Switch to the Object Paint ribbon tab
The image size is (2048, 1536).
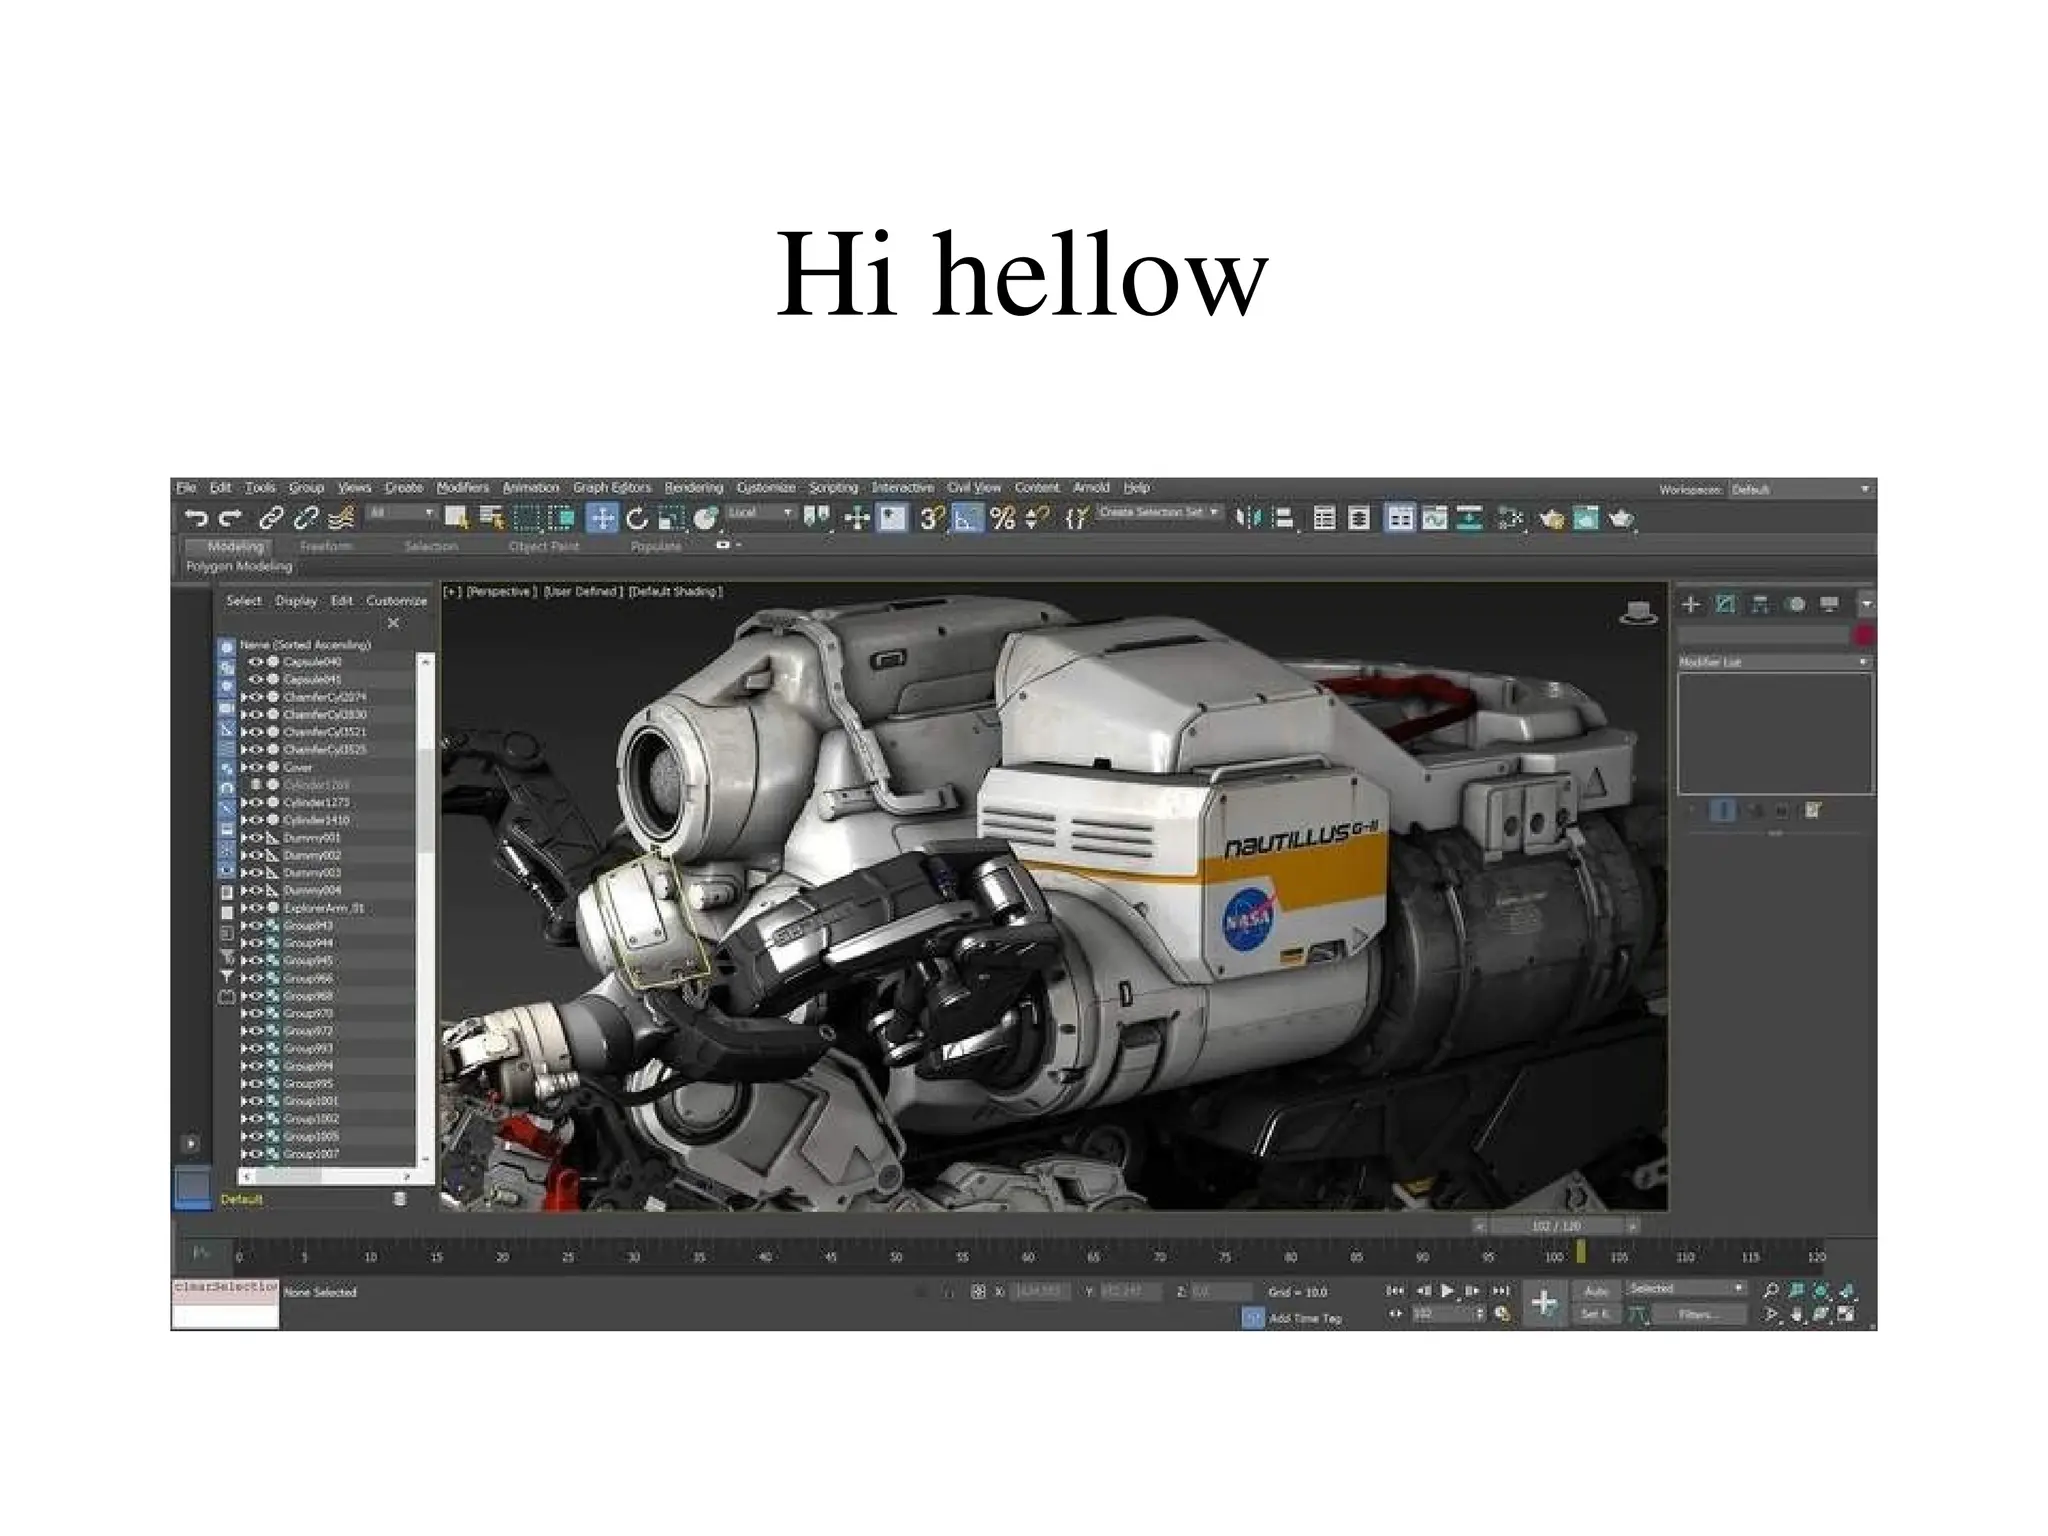[x=544, y=547]
